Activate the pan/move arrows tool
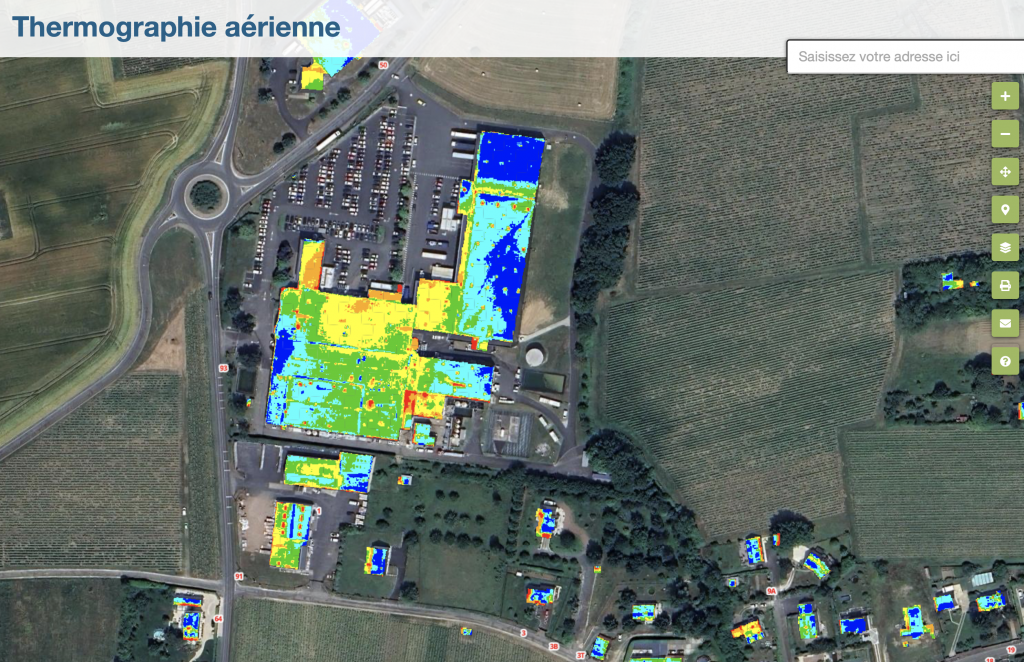 (x=1005, y=172)
